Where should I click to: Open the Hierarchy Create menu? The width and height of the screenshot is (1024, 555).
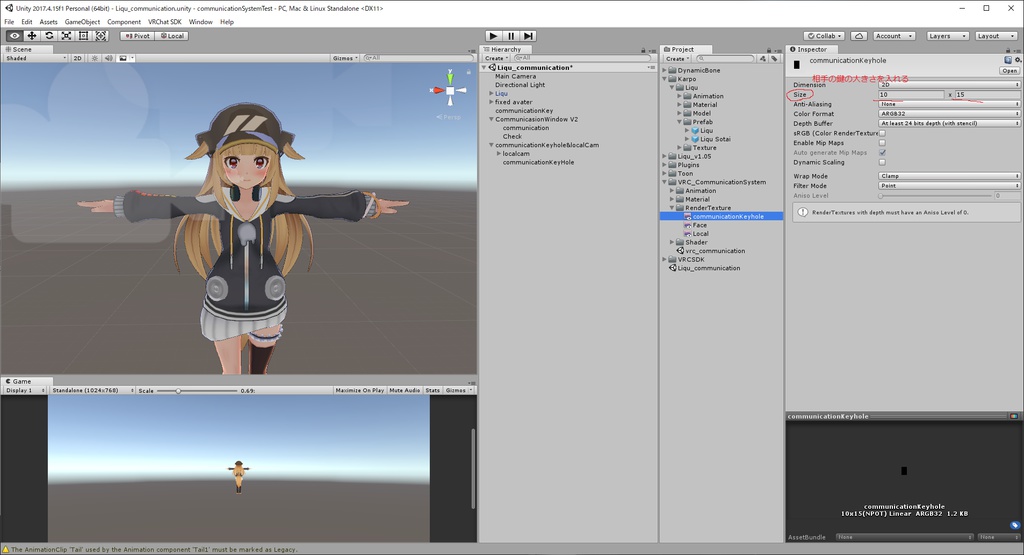pos(496,59)
